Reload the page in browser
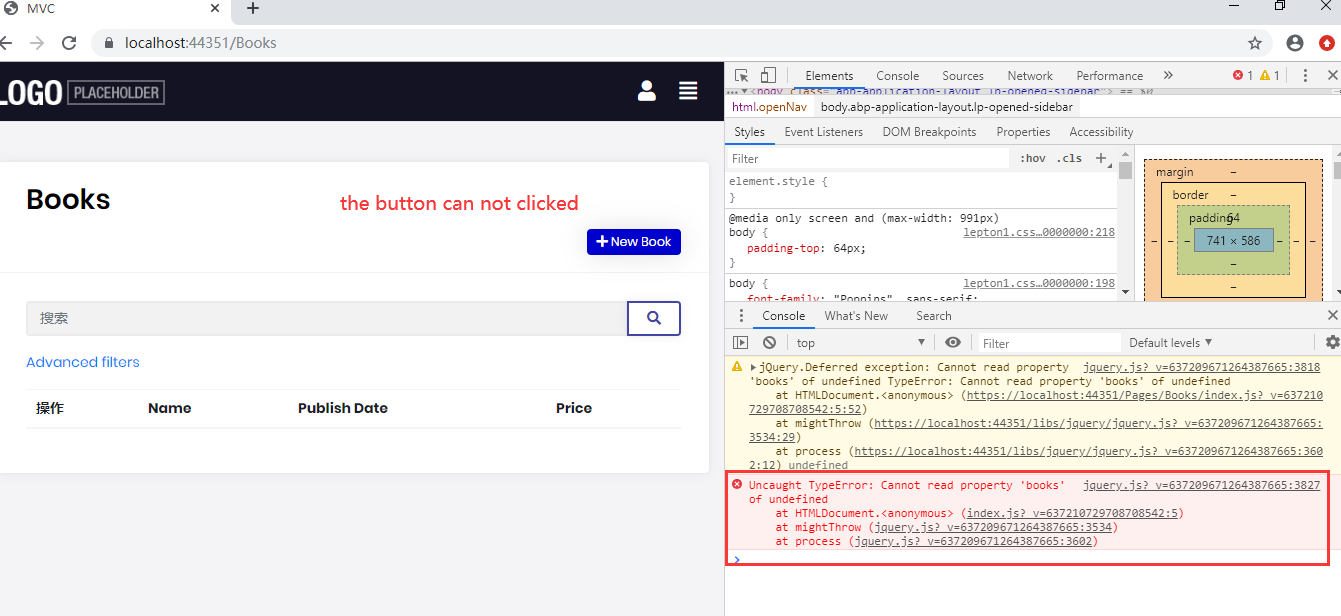 [69, 43]
